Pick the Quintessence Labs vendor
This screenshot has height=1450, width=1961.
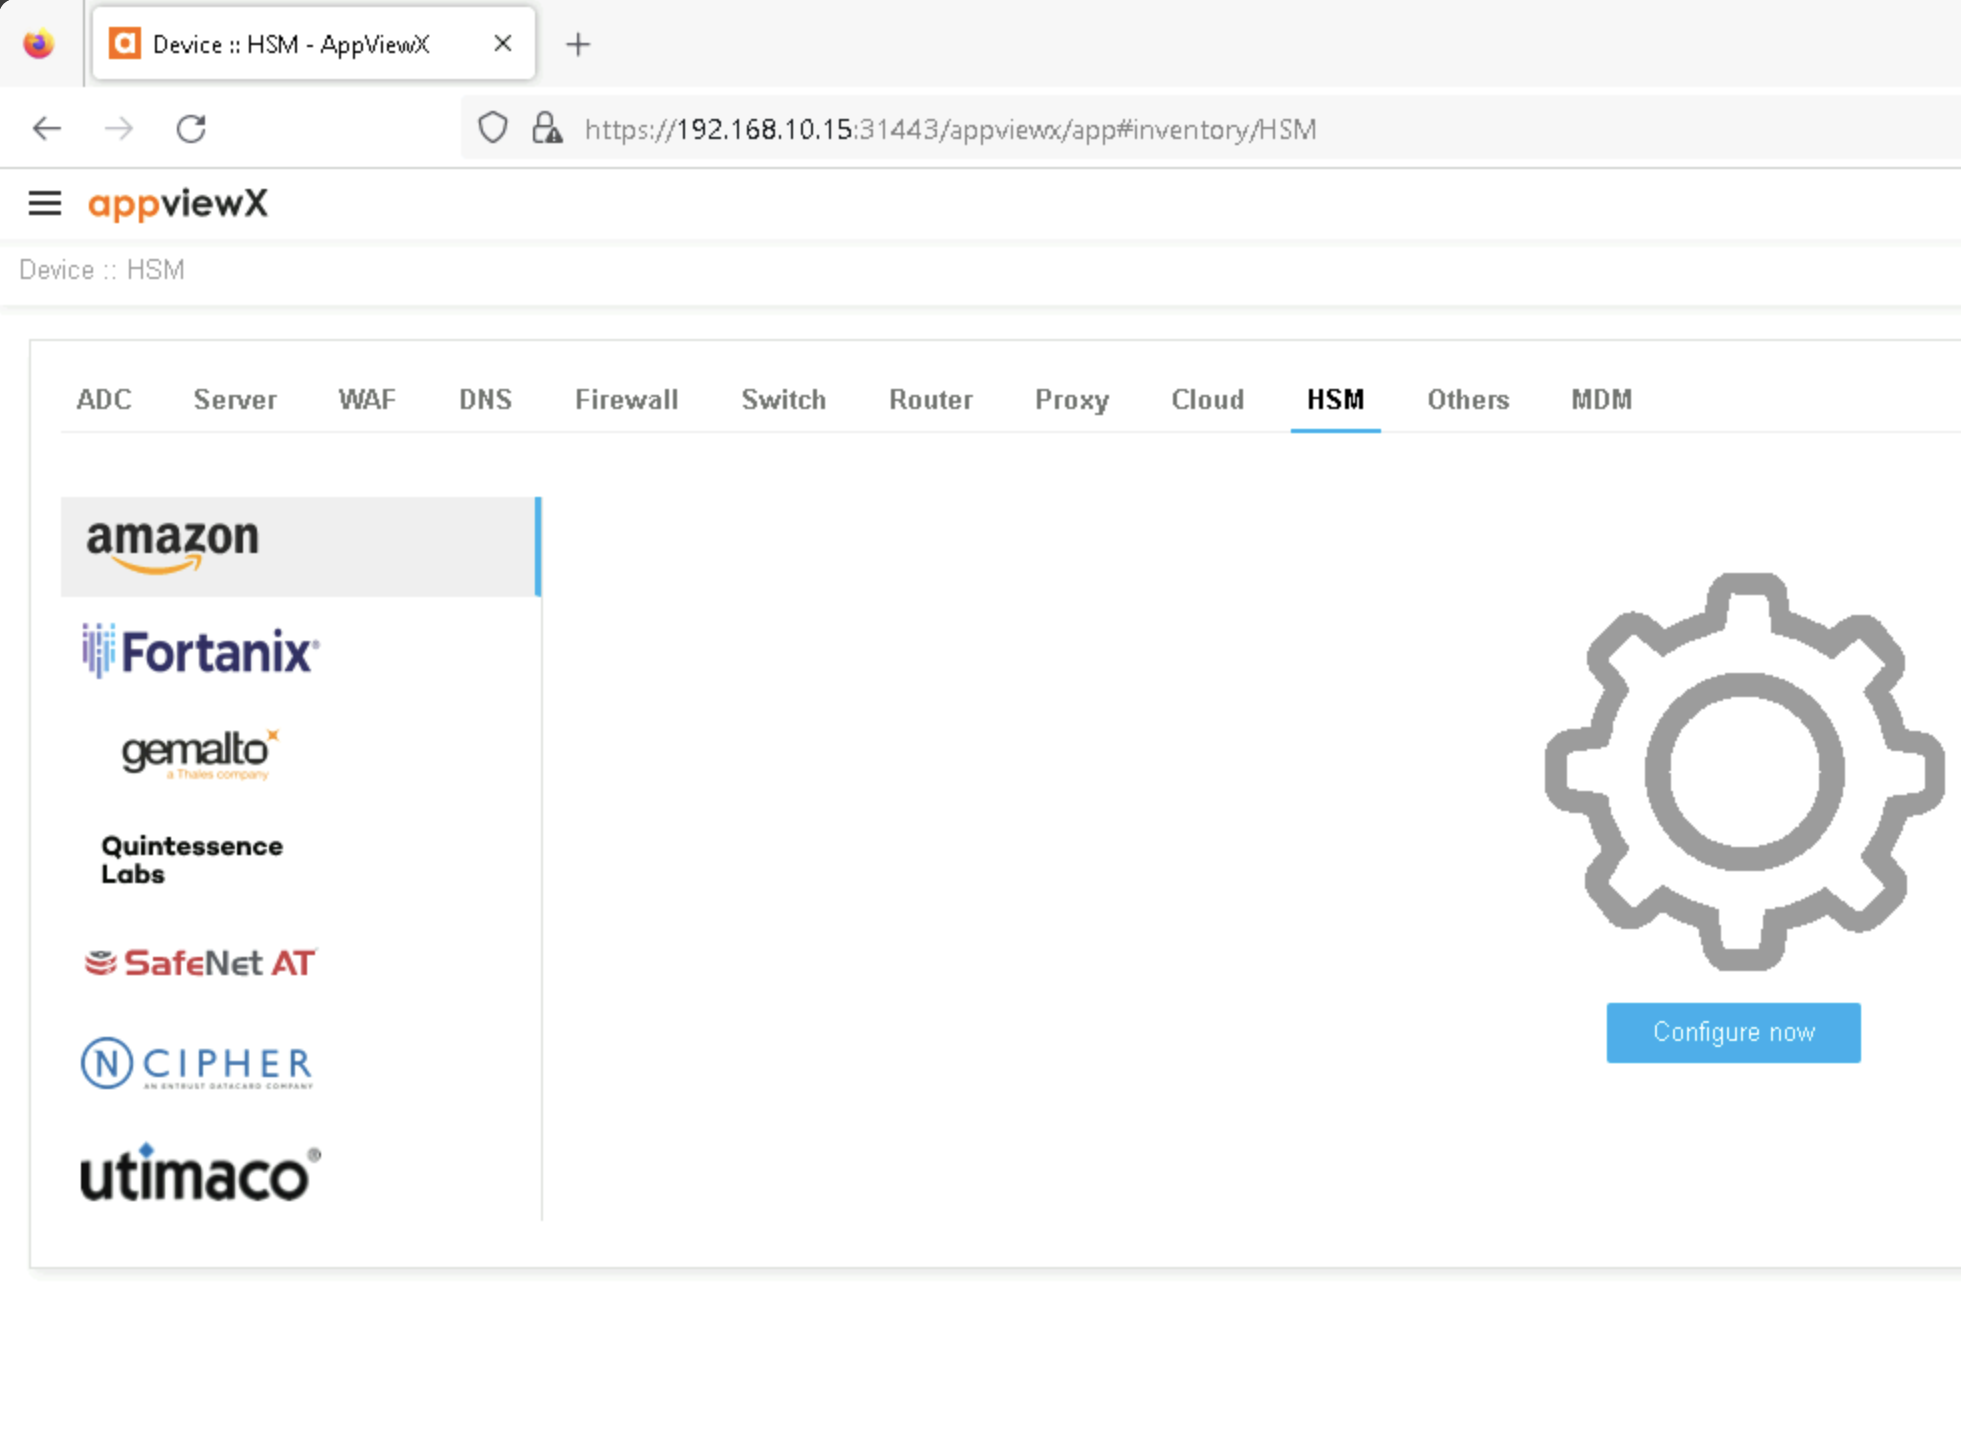pyautogui.click(x=192, y=859)
